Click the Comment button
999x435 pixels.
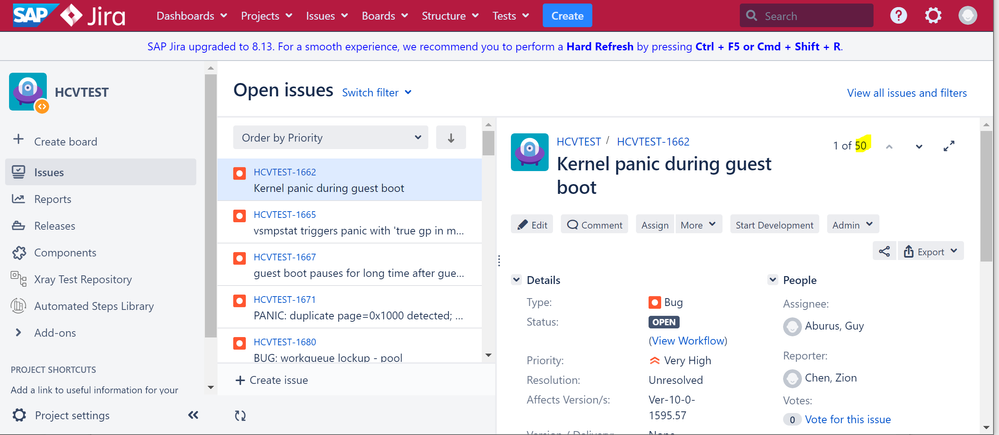tap(594, 225)
